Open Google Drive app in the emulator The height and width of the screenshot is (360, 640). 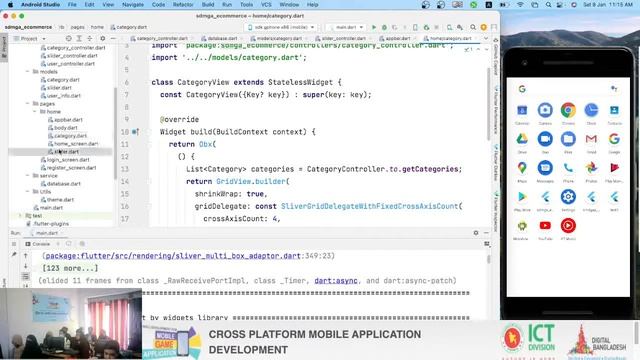pyautogui.click(x=522, y=139)
